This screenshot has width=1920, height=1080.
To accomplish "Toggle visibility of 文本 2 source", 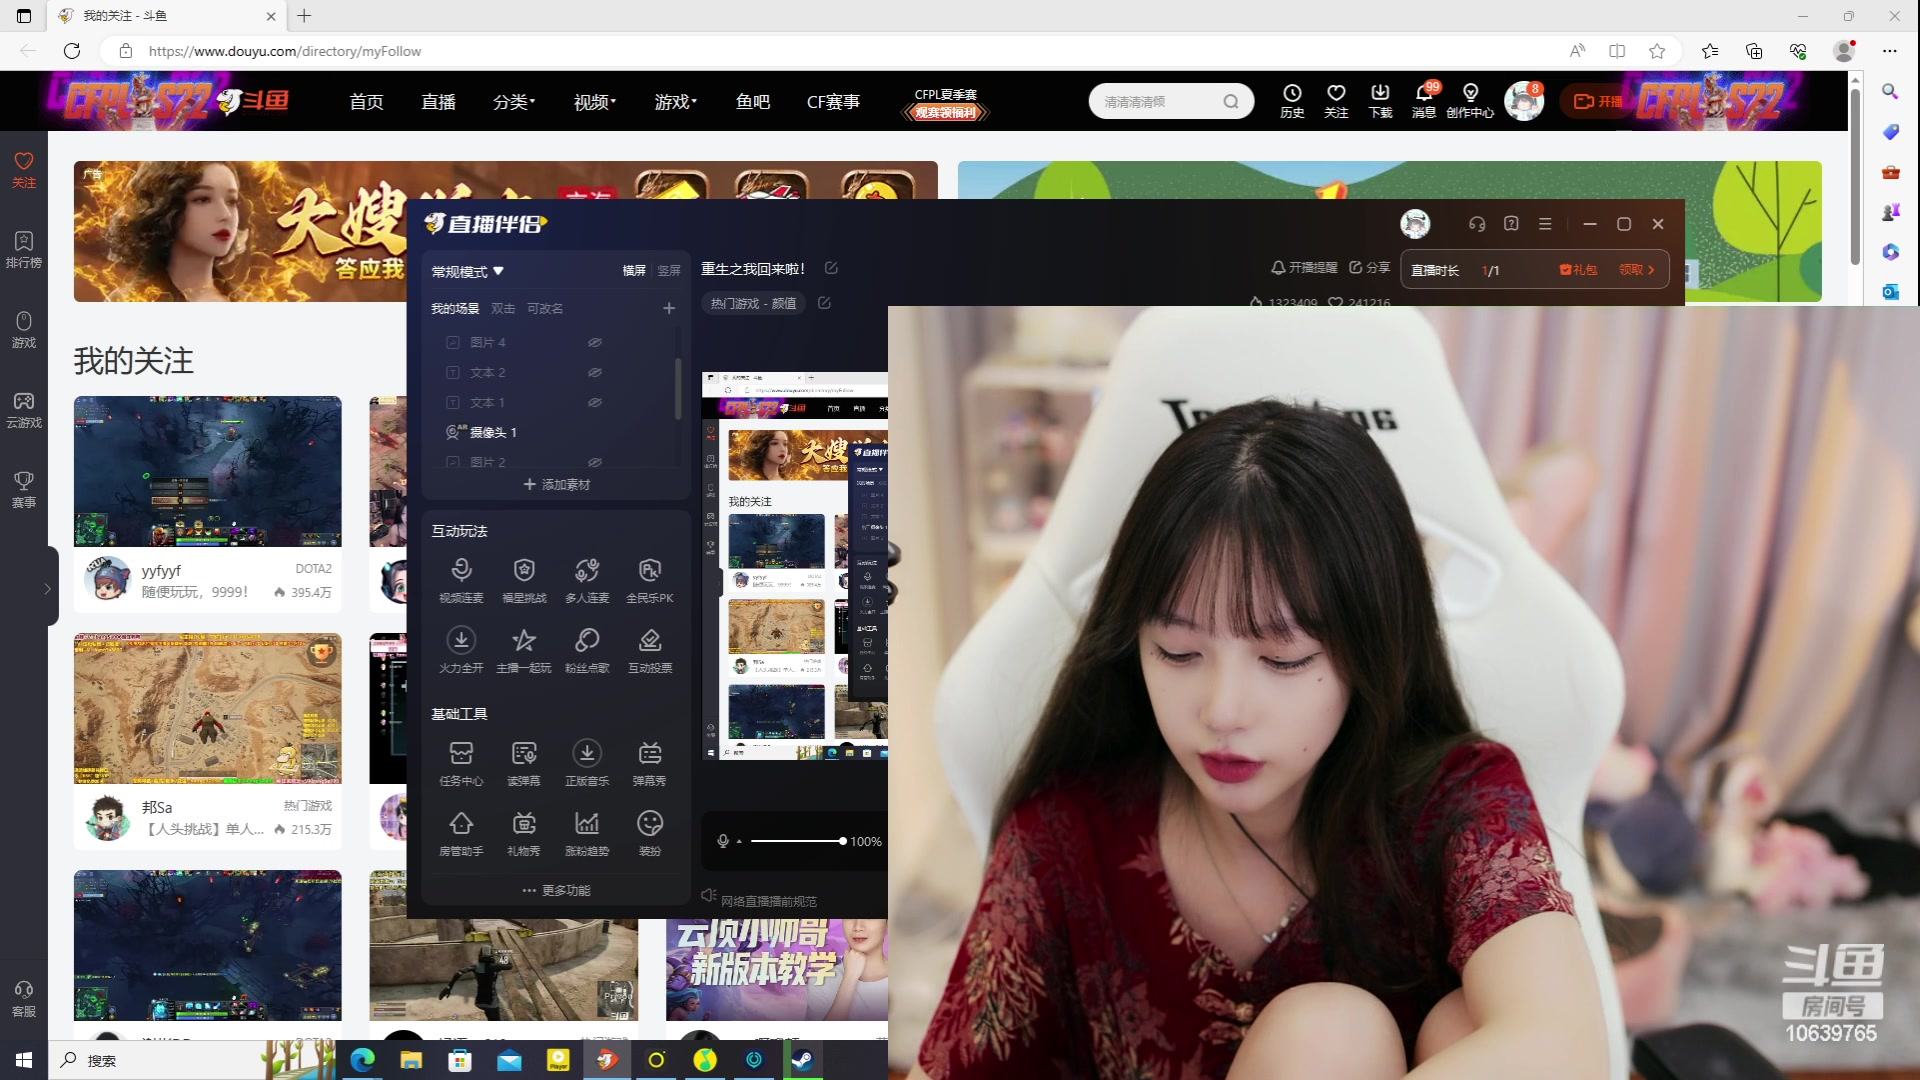I will (x=594, y=372).
